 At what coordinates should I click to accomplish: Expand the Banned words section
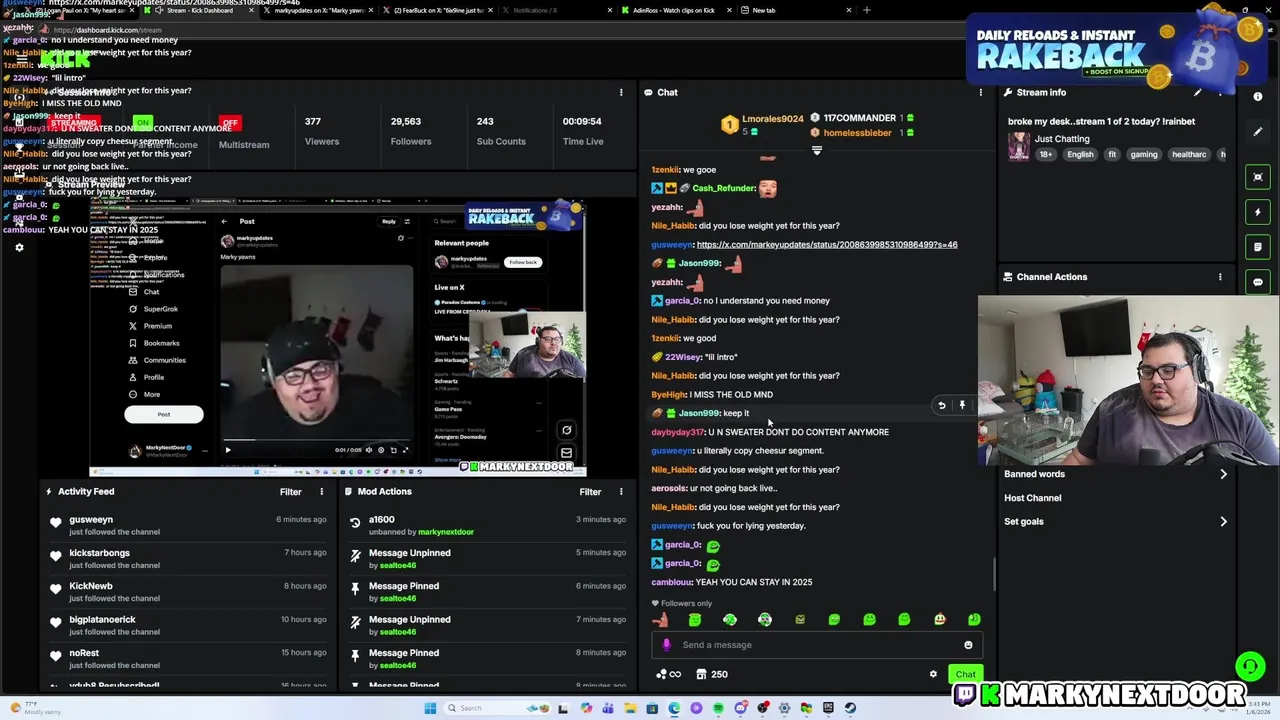click(x=1116, y=474)
